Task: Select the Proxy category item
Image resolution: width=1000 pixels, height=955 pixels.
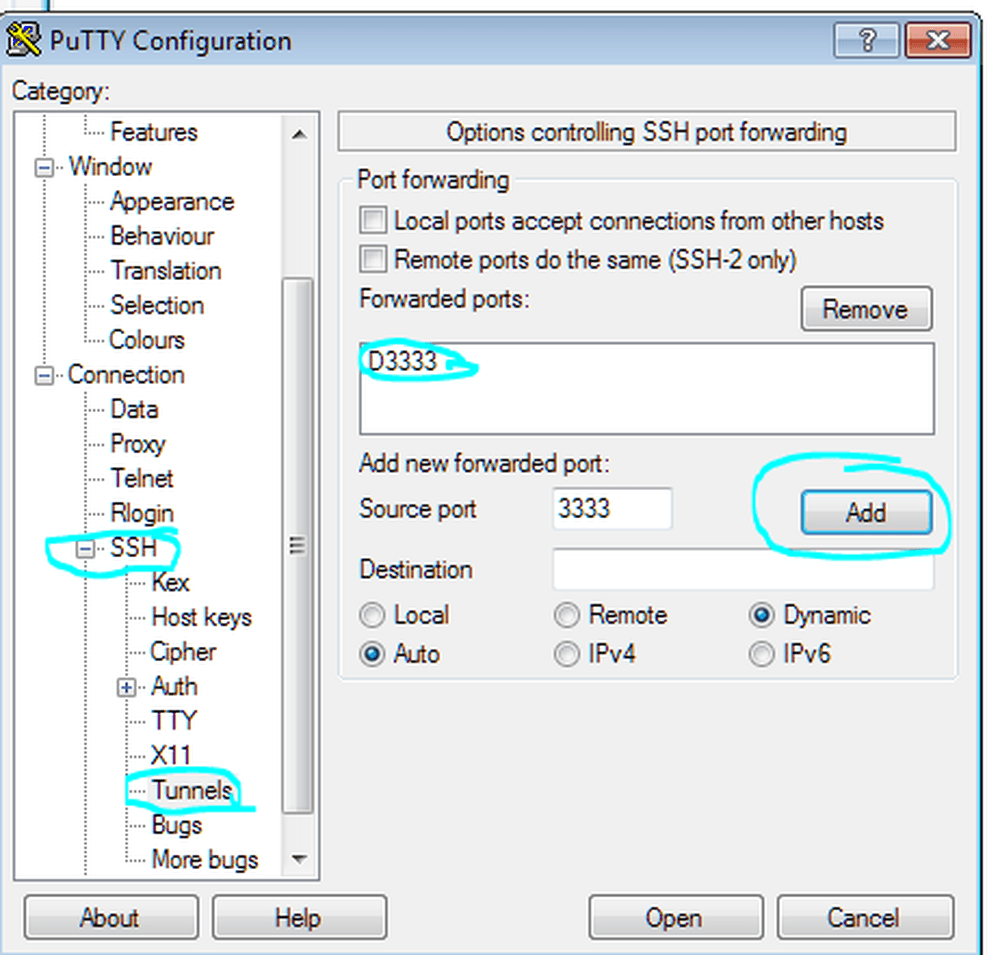Action: [138, 444]
